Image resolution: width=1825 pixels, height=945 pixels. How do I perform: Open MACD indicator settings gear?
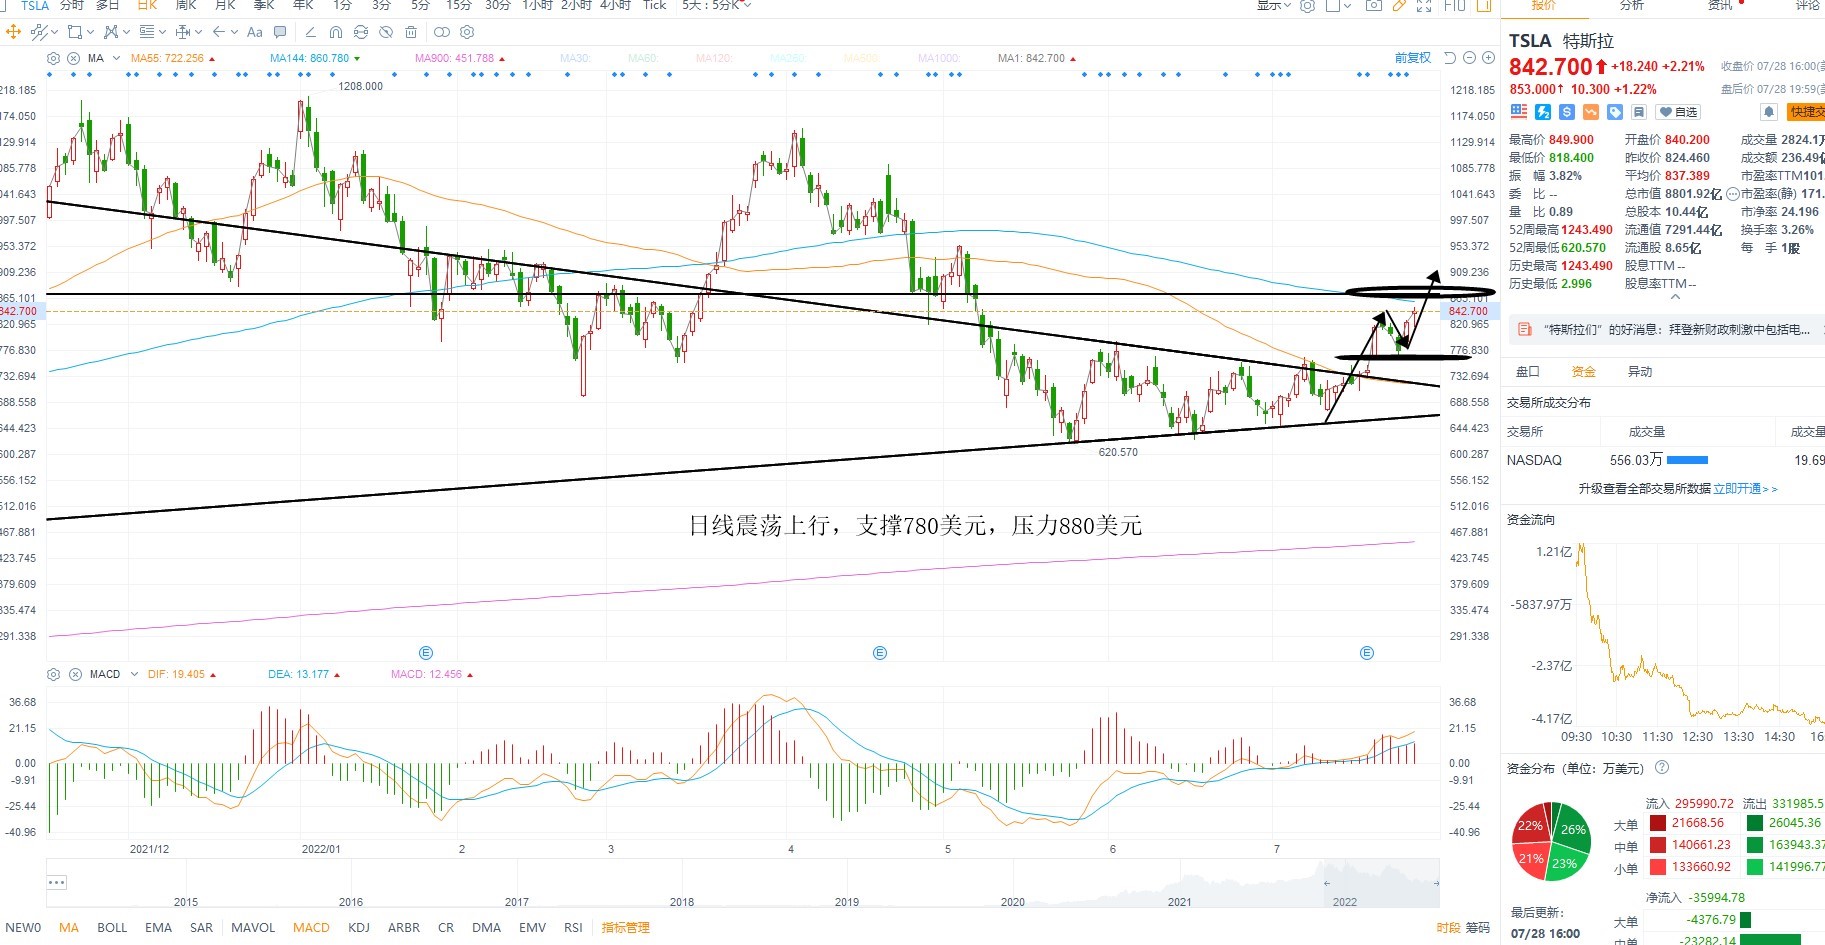[x=54, y=674]
